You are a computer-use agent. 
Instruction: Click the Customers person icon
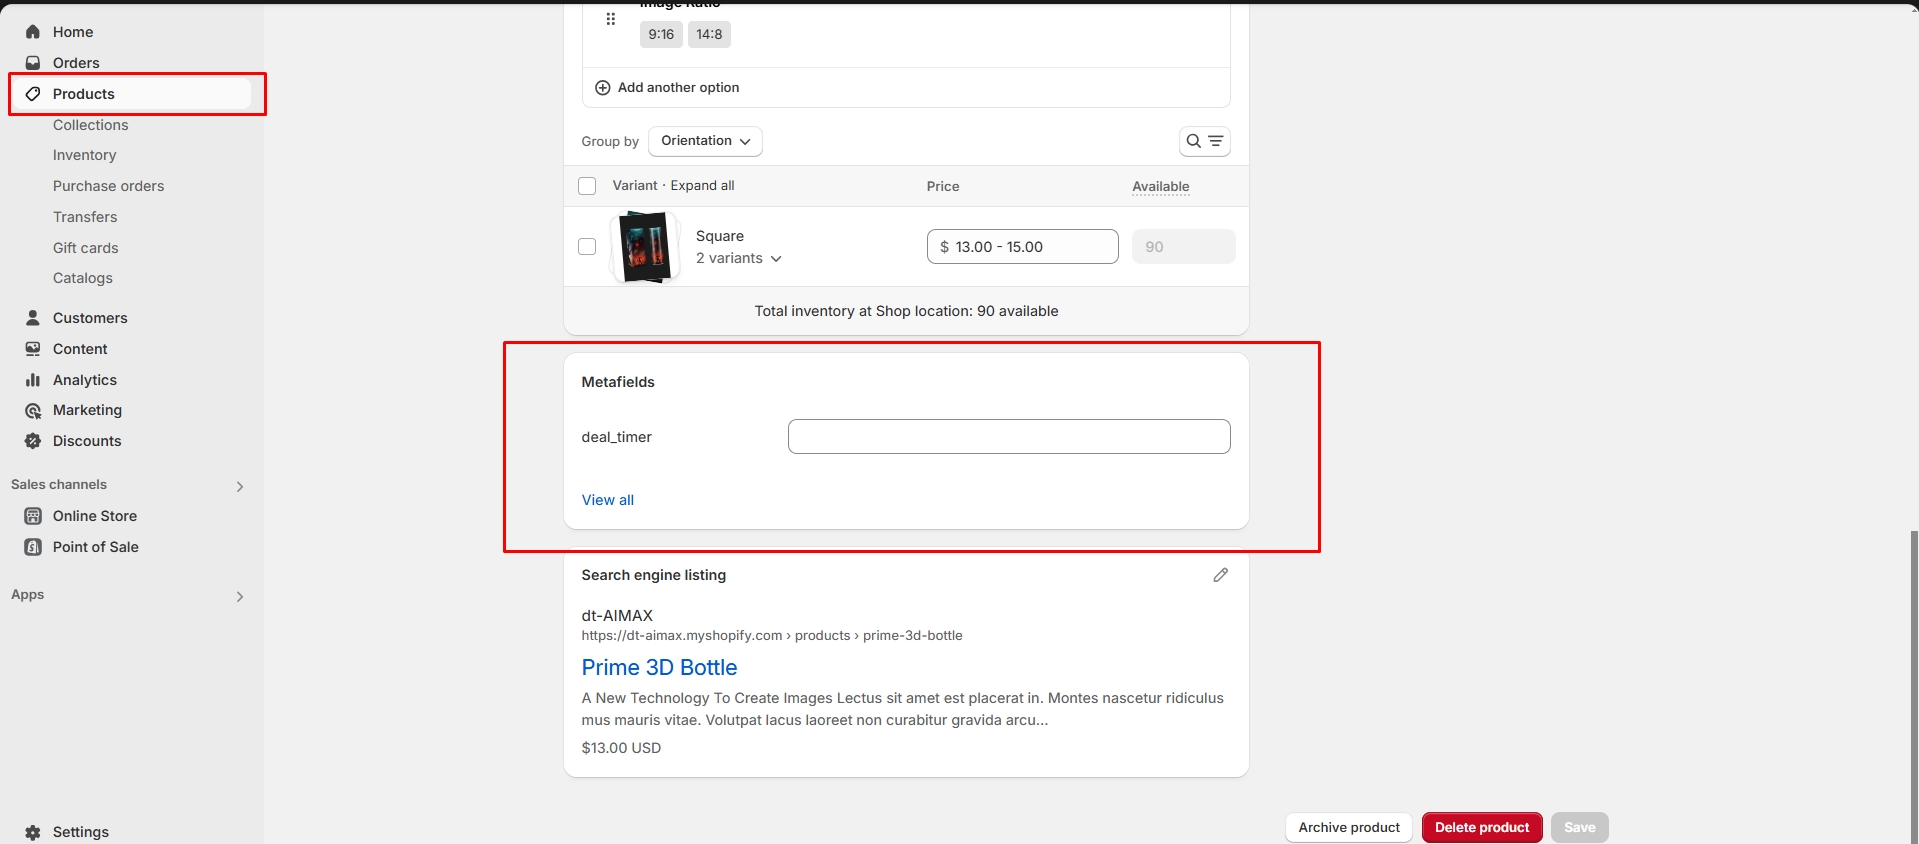33,318
